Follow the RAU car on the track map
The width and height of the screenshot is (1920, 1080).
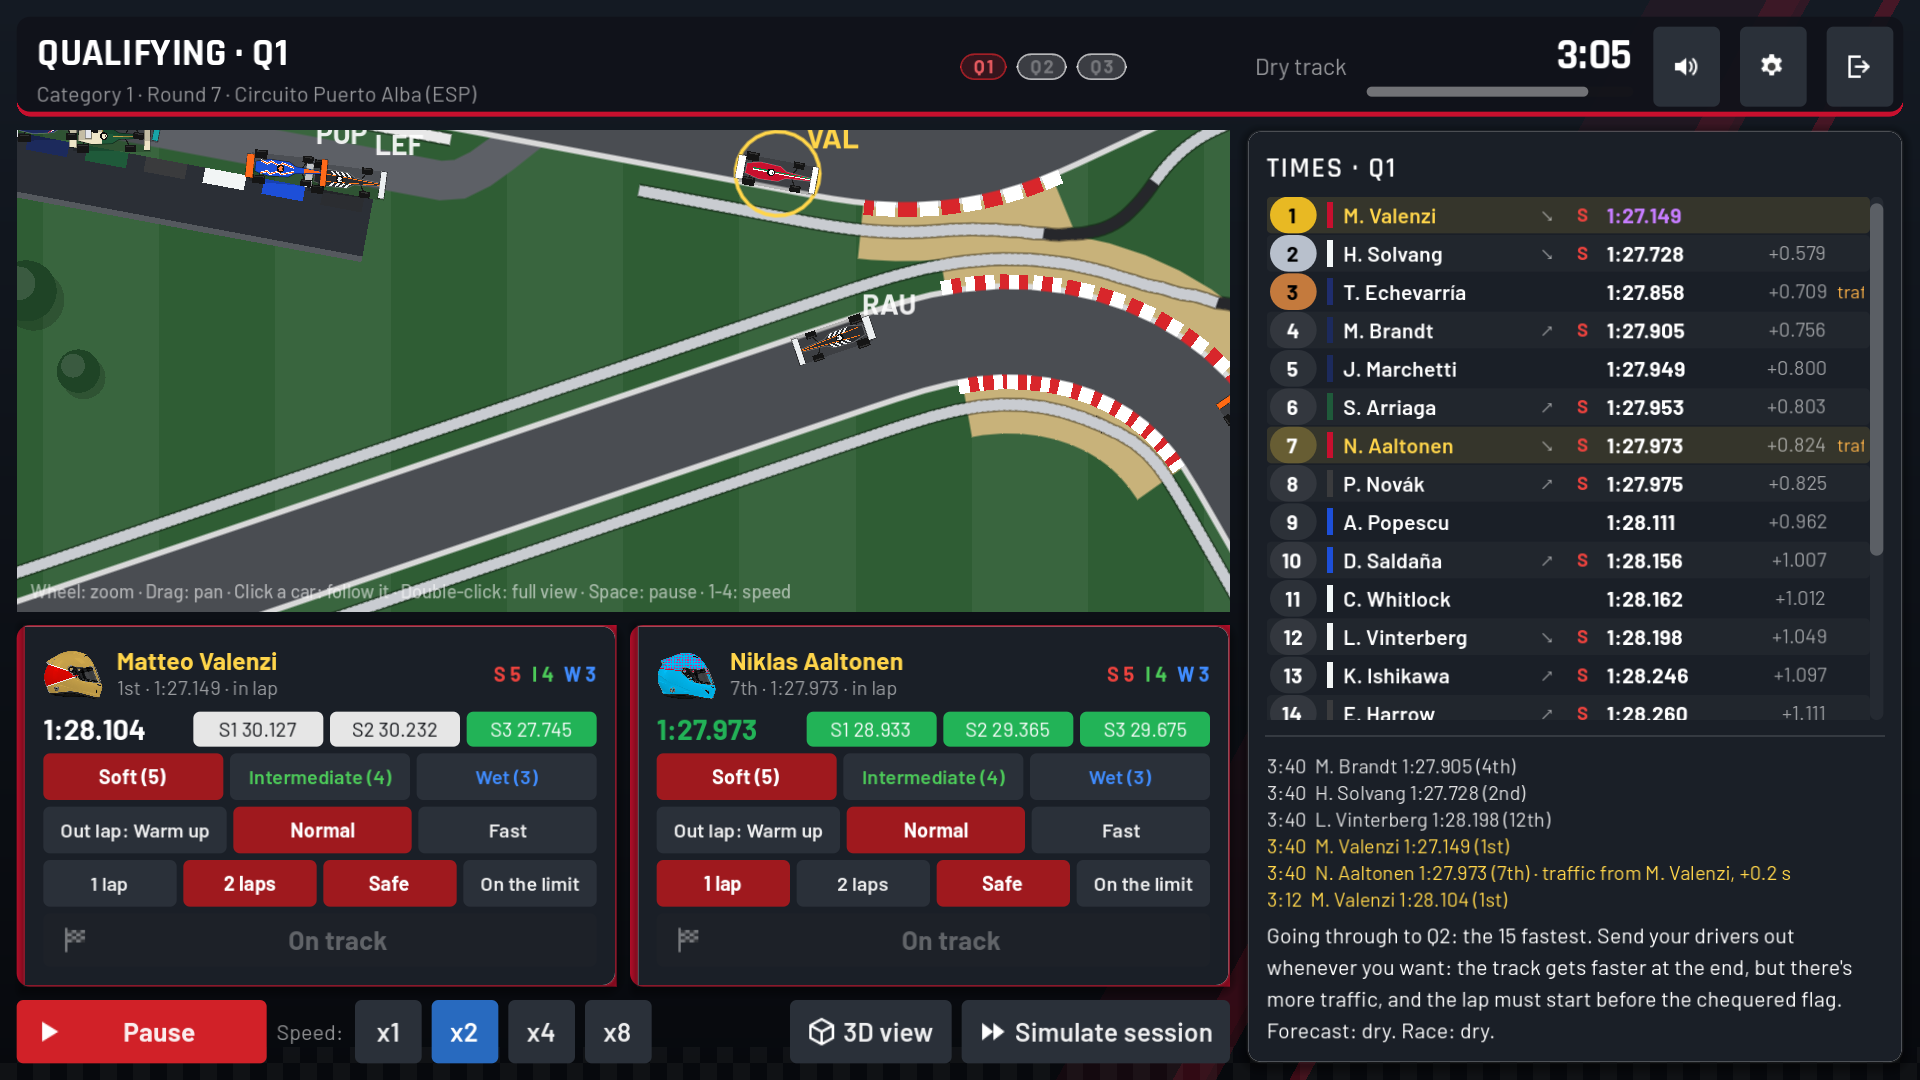pos(834,339)
